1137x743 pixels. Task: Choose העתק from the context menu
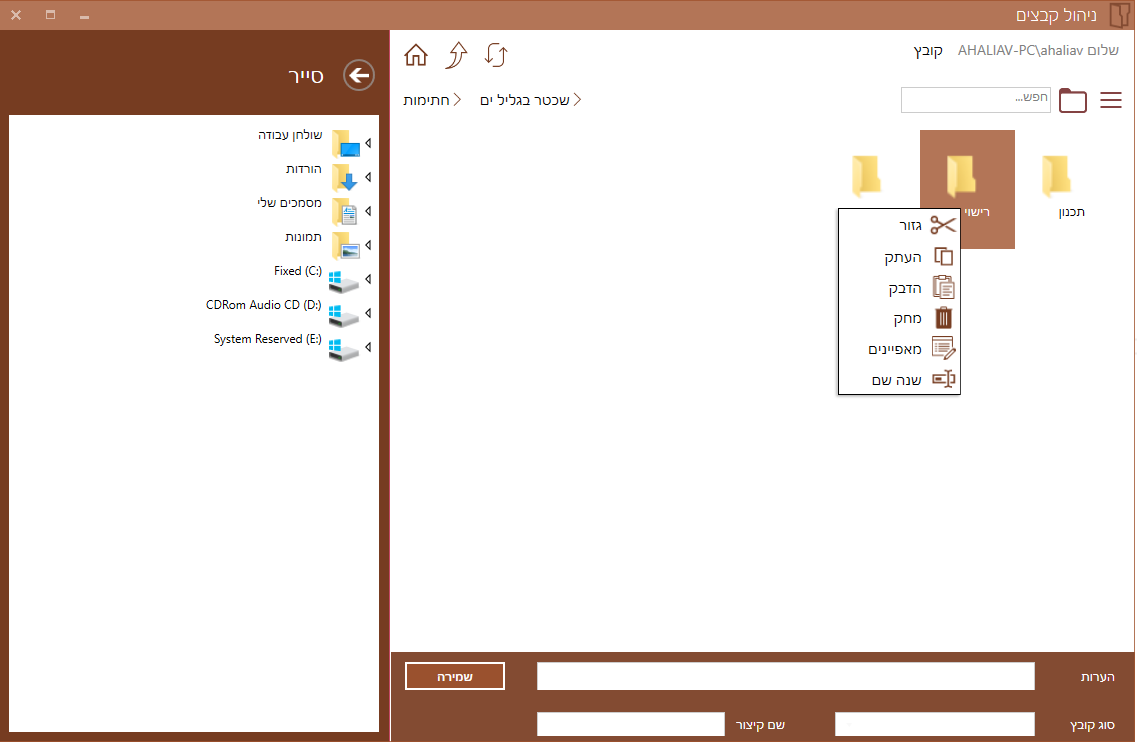899,257
